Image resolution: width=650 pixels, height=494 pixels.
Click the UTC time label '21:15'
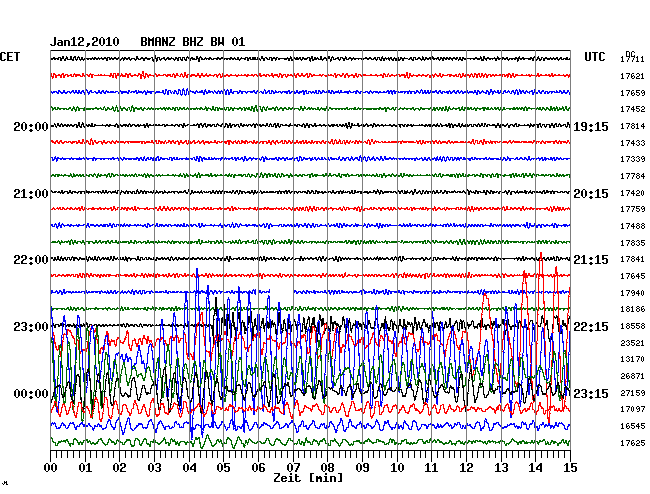pos(591,260)
